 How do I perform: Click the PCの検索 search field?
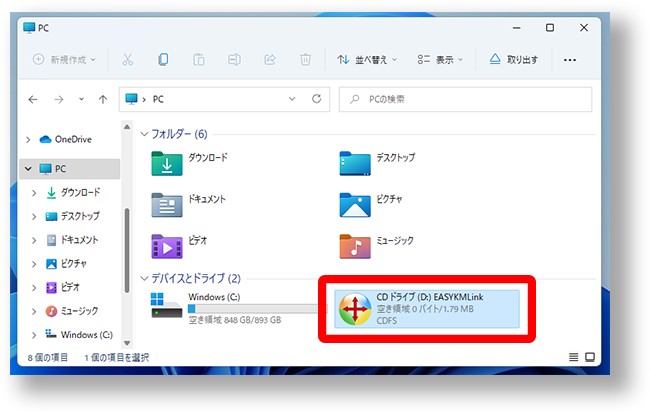point(465,99)
